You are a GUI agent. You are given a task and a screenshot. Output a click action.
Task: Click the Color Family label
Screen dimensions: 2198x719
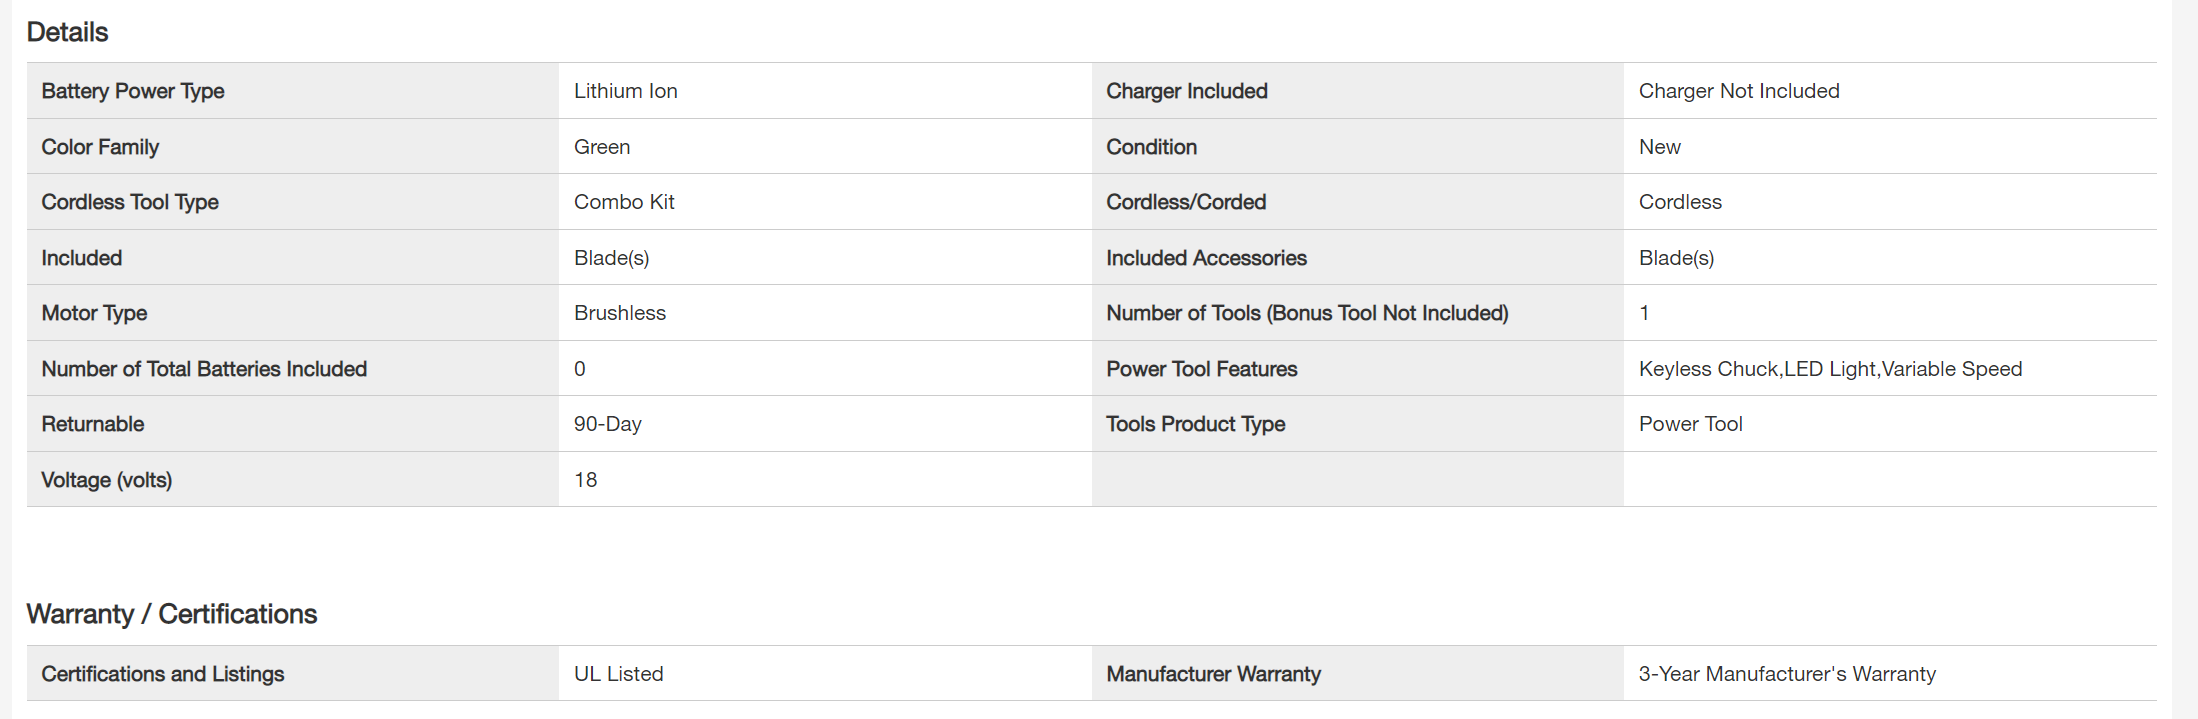100,147
